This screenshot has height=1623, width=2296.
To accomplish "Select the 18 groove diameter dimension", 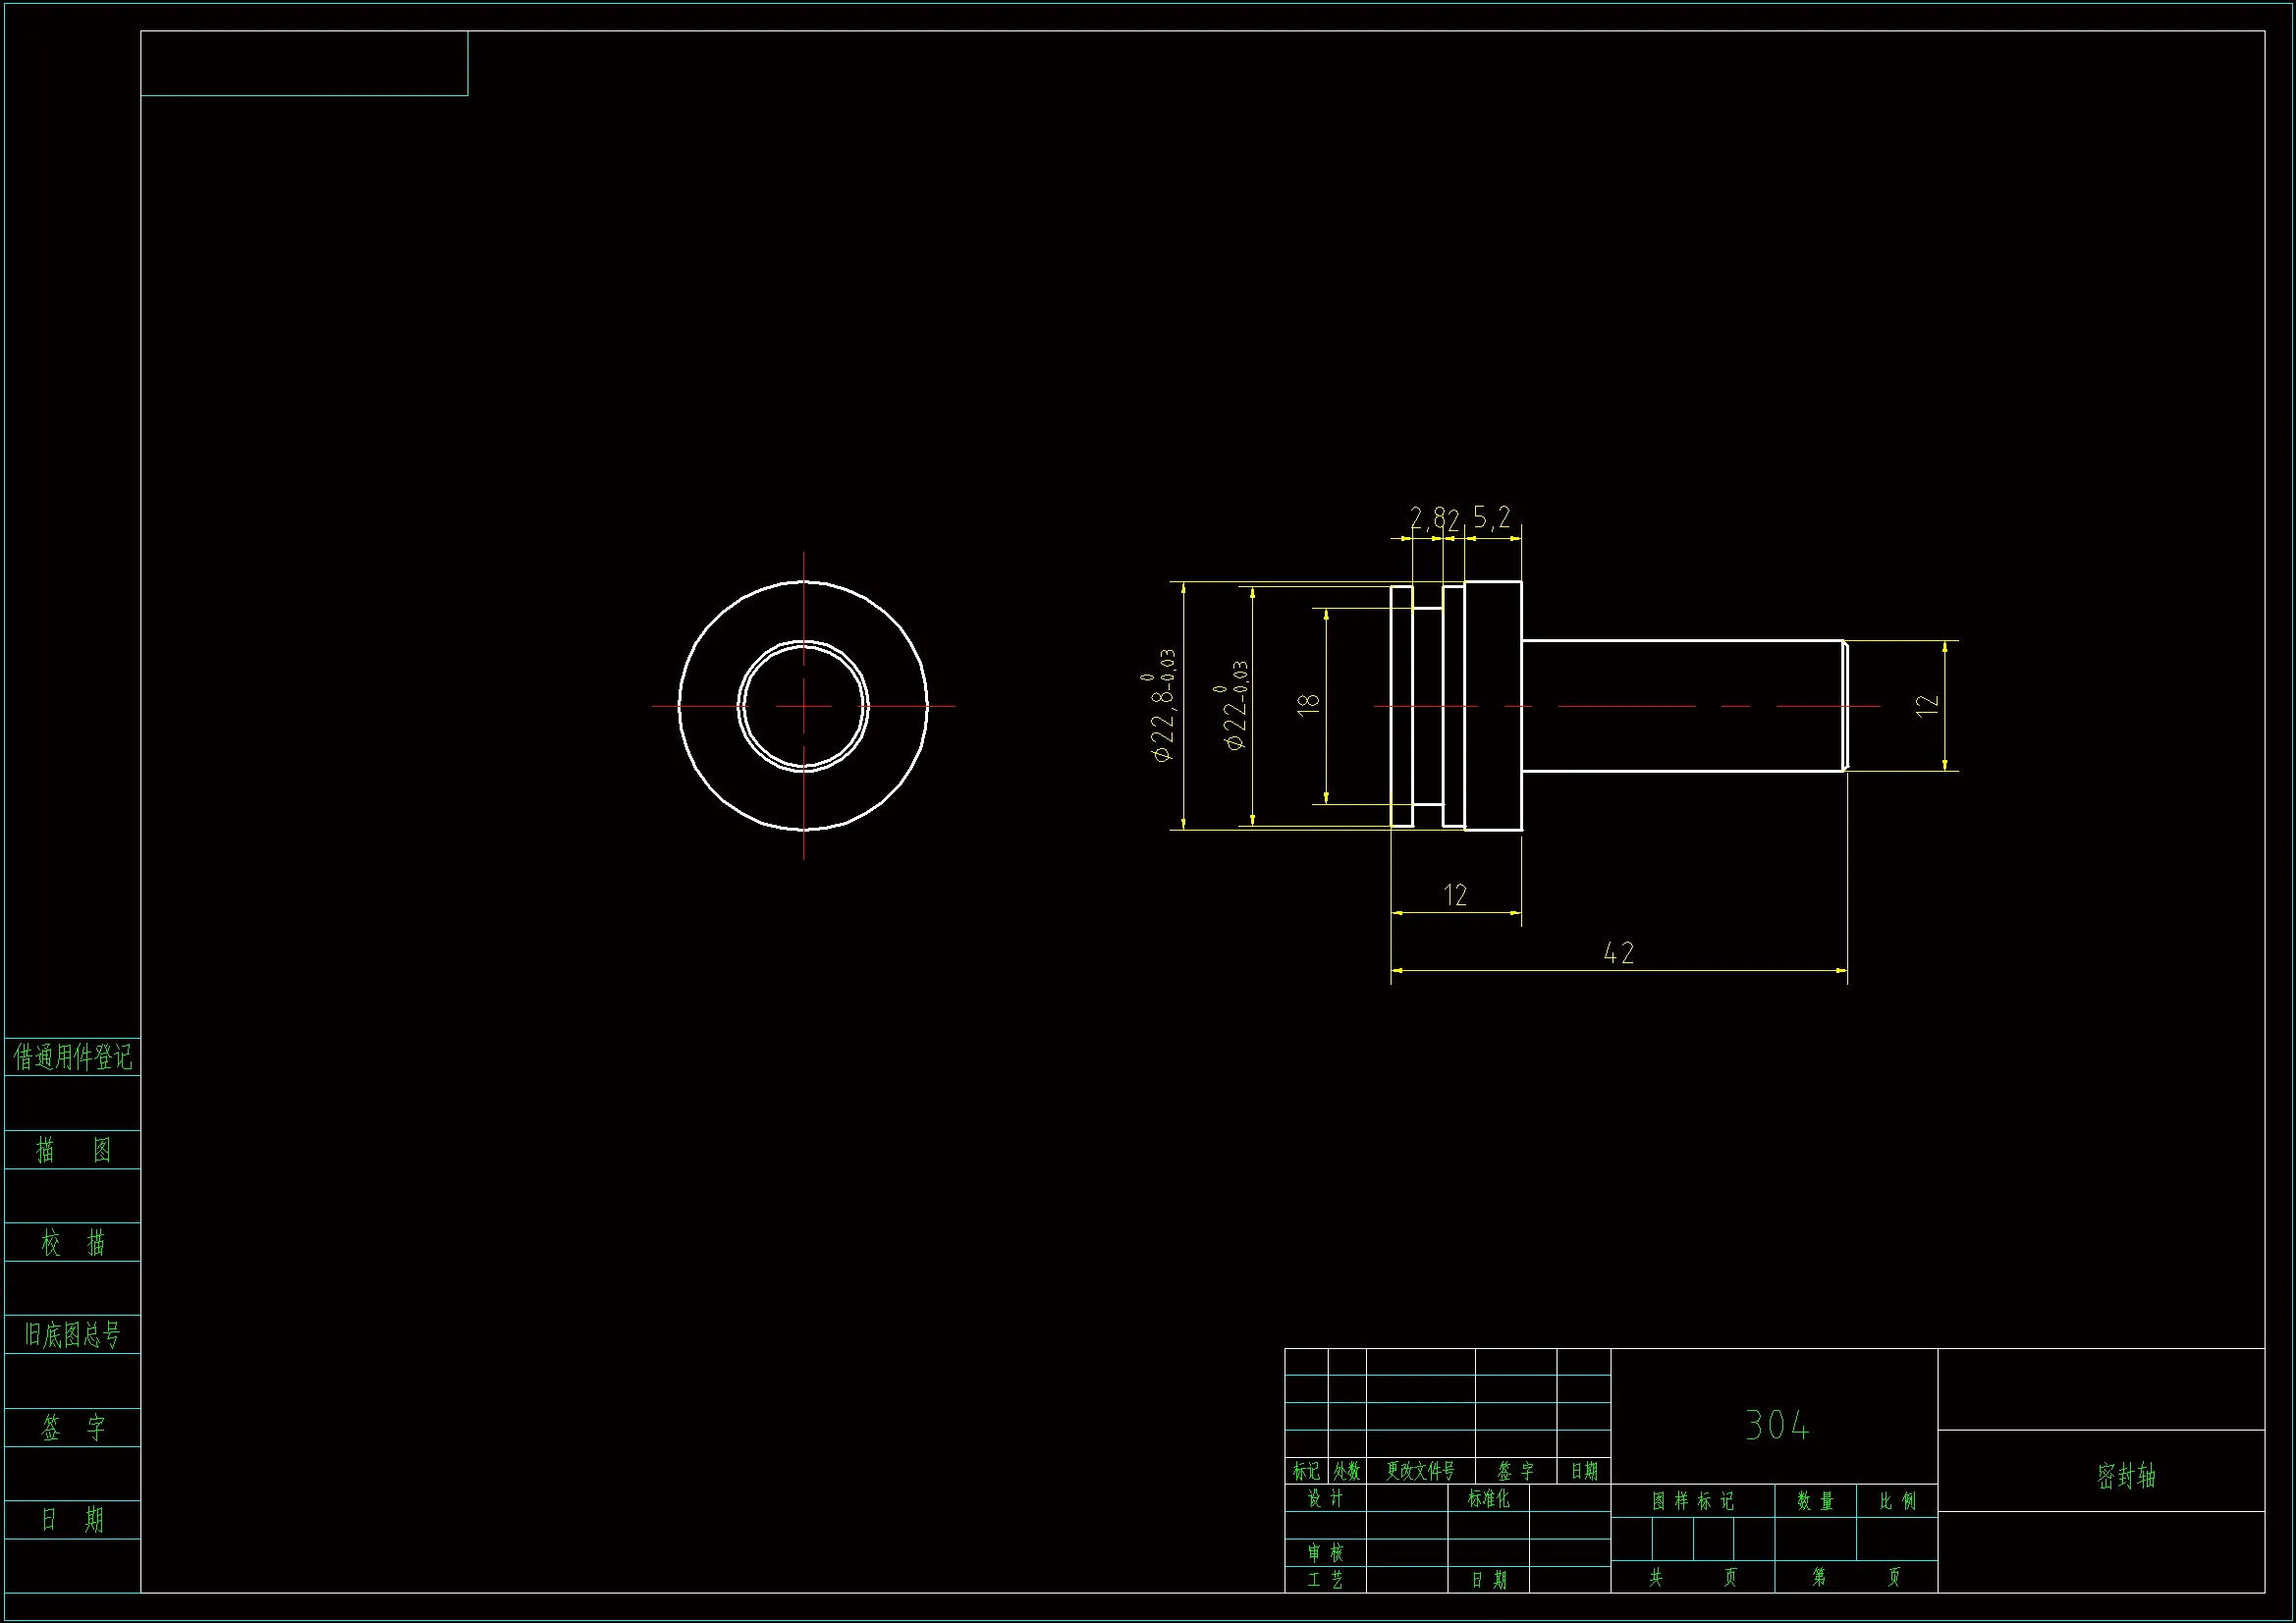I will (1308, 703).
